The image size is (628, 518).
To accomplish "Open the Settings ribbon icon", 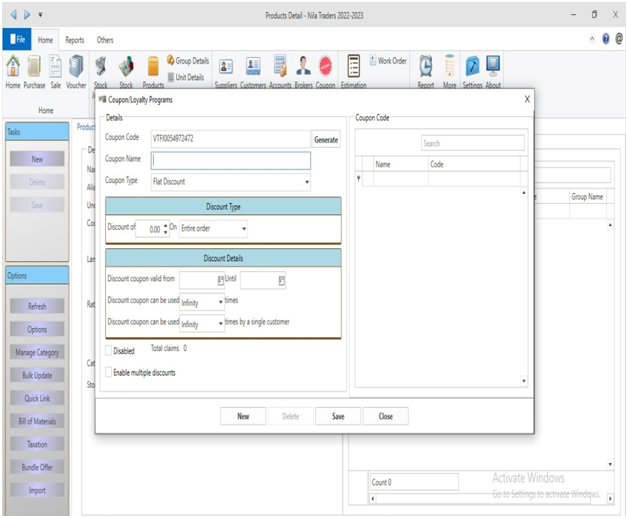I will (x=472, y=71).
